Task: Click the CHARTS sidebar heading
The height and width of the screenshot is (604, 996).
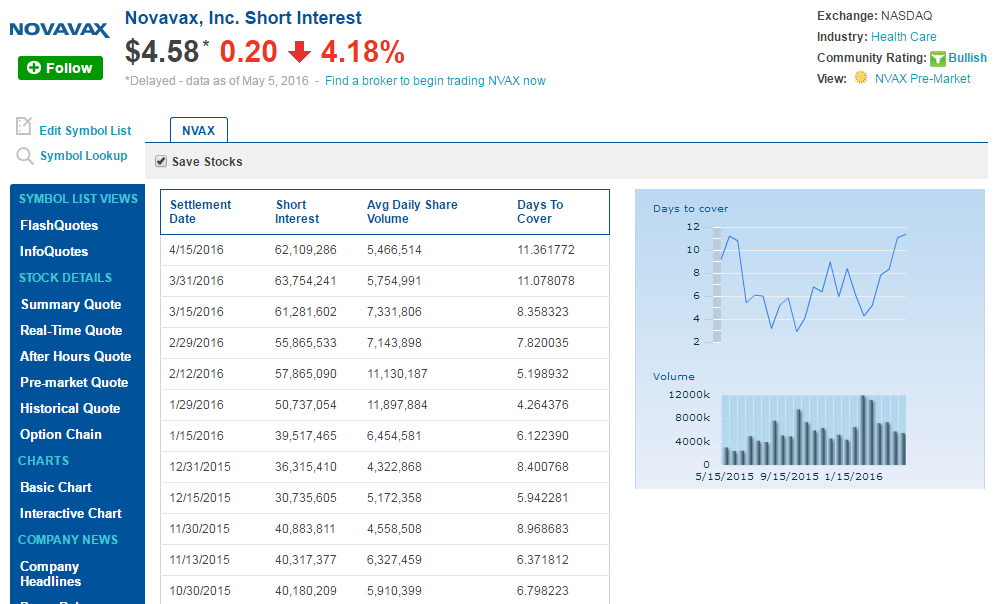Action: (43, 461)
